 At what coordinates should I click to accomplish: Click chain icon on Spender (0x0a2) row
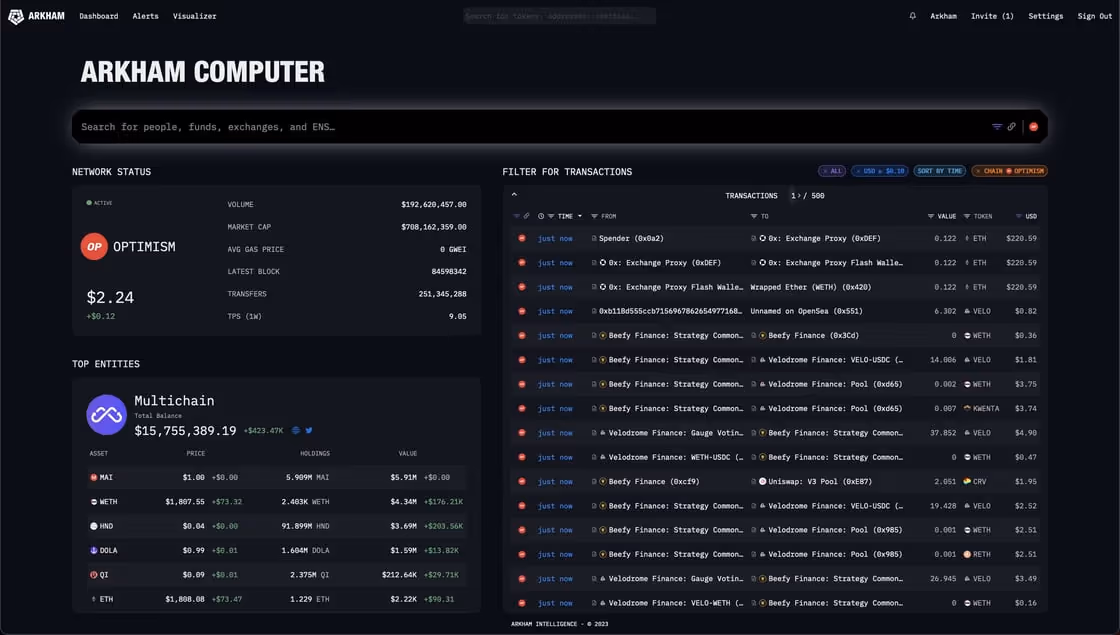[x=522, y=238]
